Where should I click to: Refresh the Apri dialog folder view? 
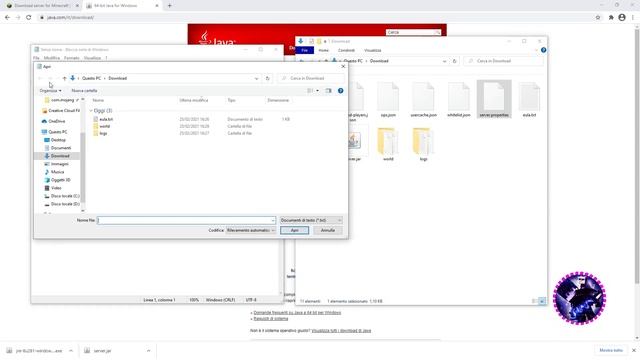click(x=268, y=78)
